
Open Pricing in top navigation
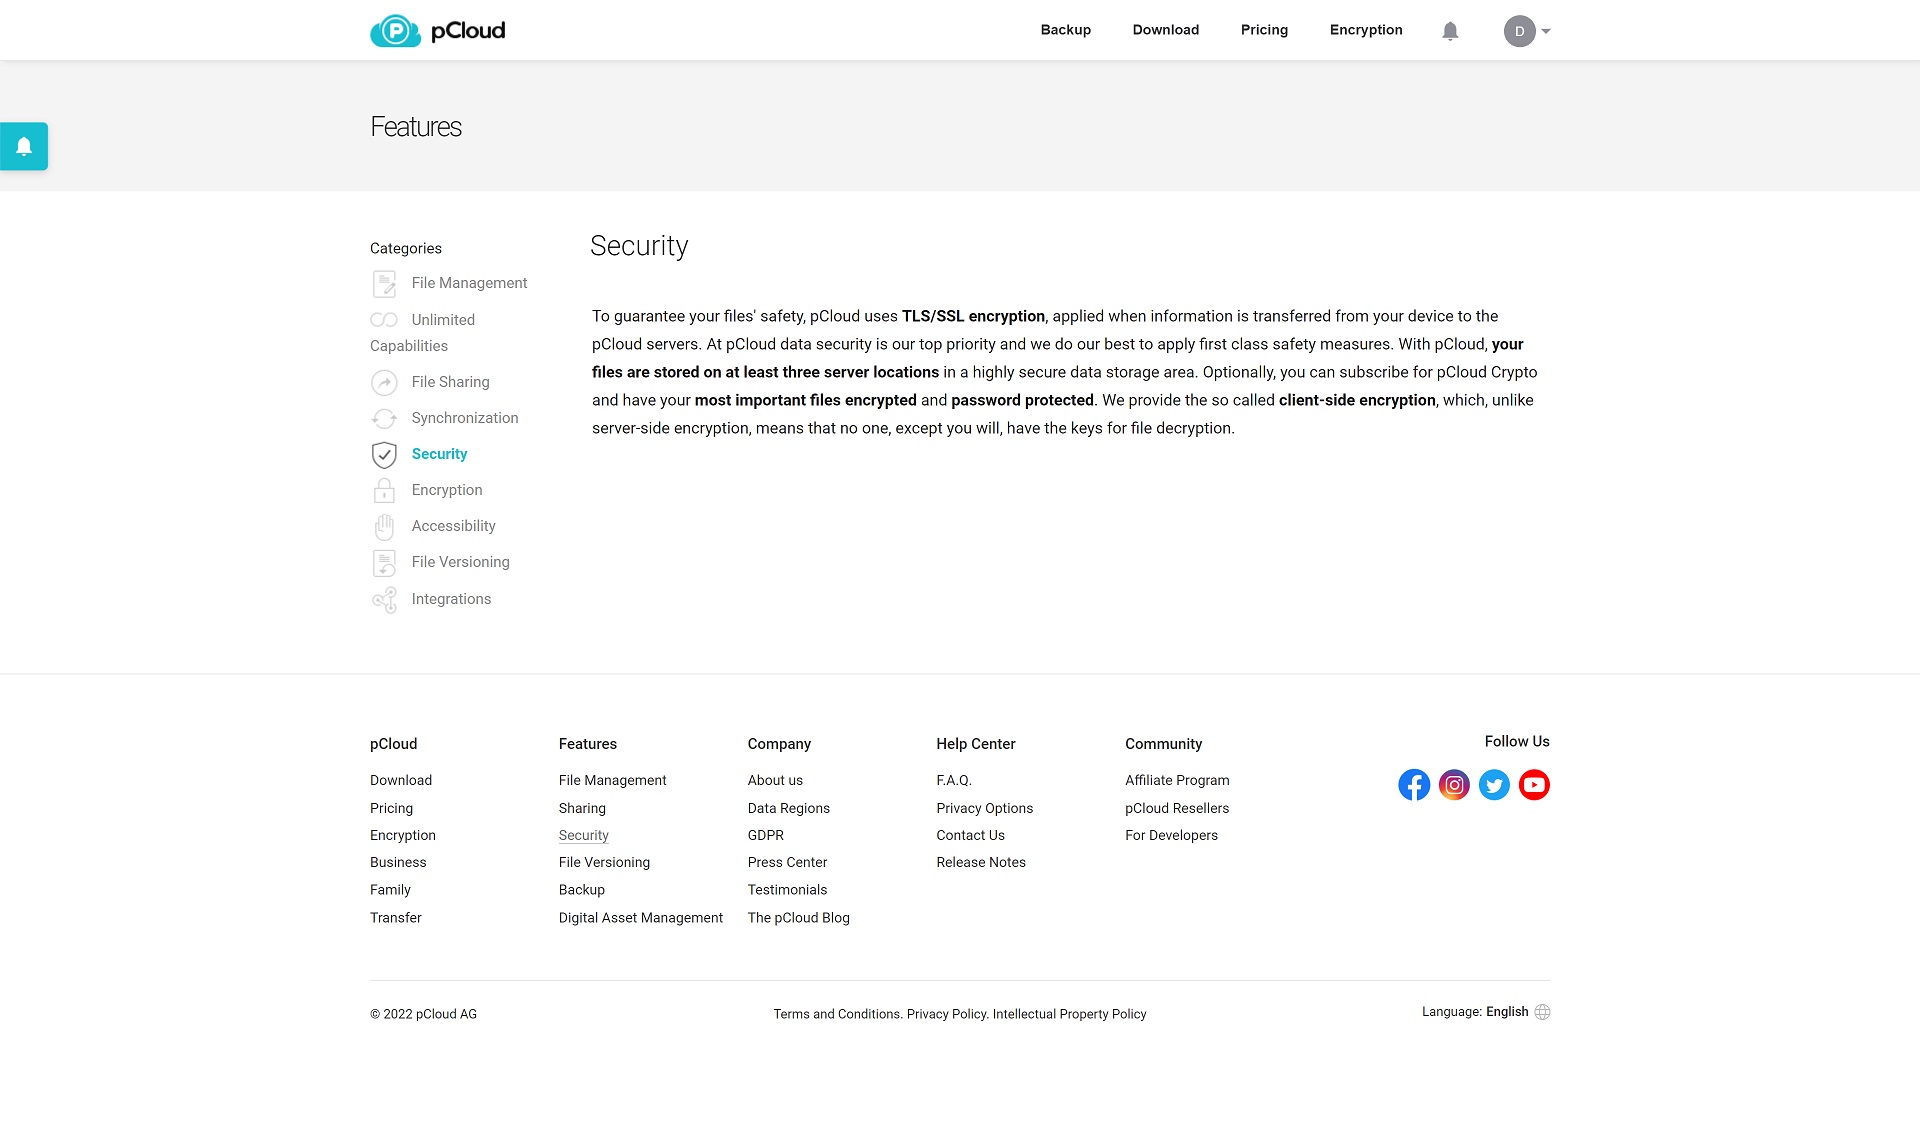tap(1264, 30)
